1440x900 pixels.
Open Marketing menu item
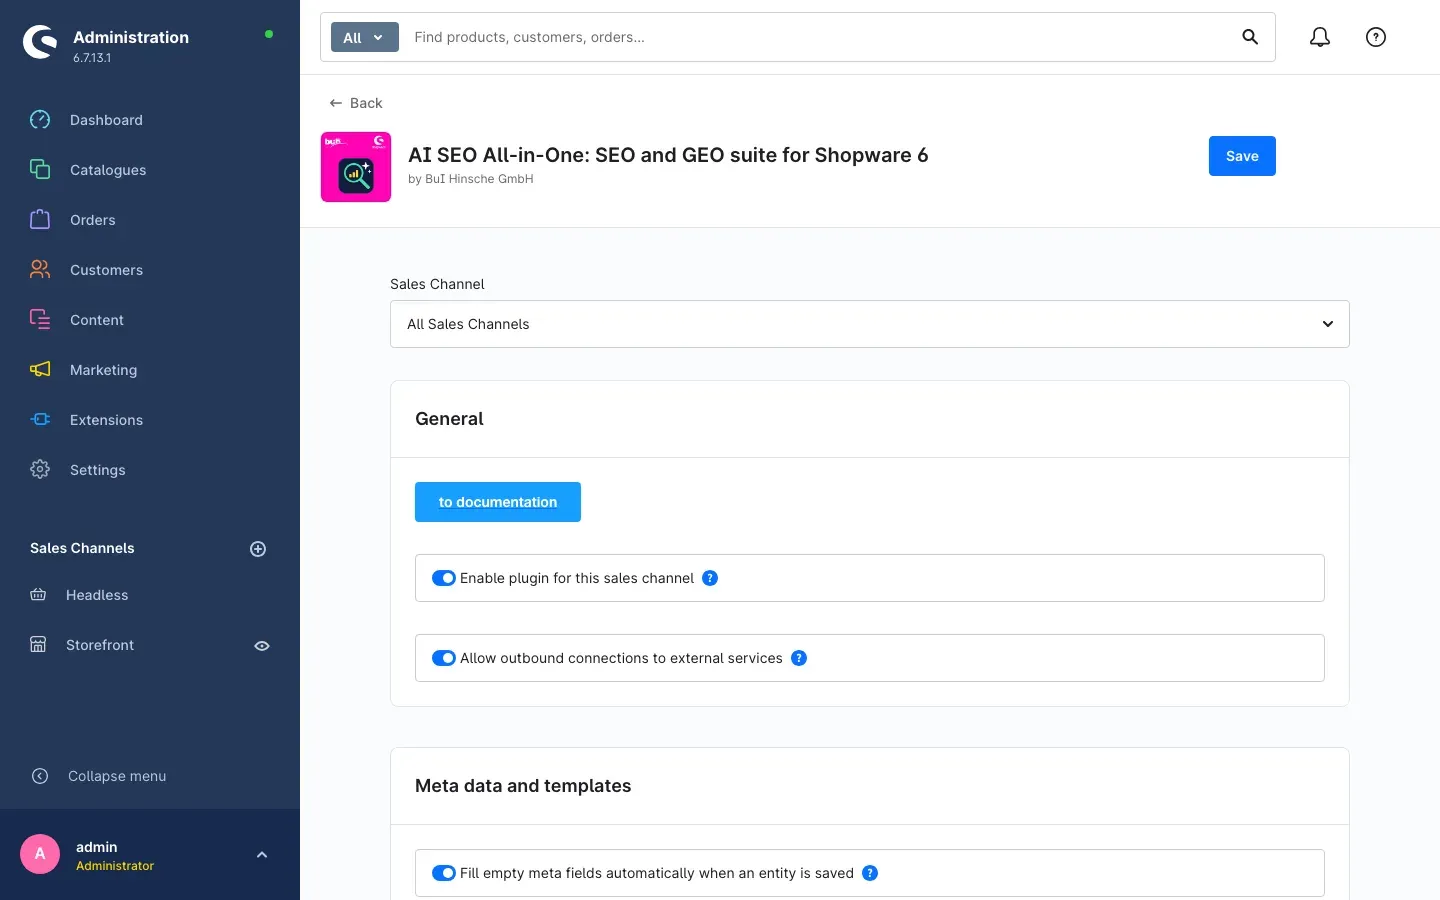(103, 370)
